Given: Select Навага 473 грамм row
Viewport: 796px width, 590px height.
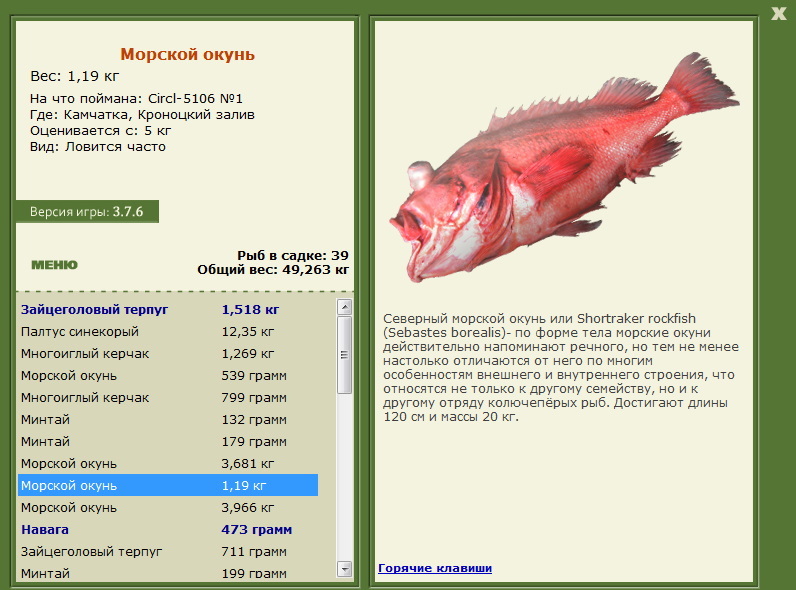Looking at the screenshot, I should 168,530.
